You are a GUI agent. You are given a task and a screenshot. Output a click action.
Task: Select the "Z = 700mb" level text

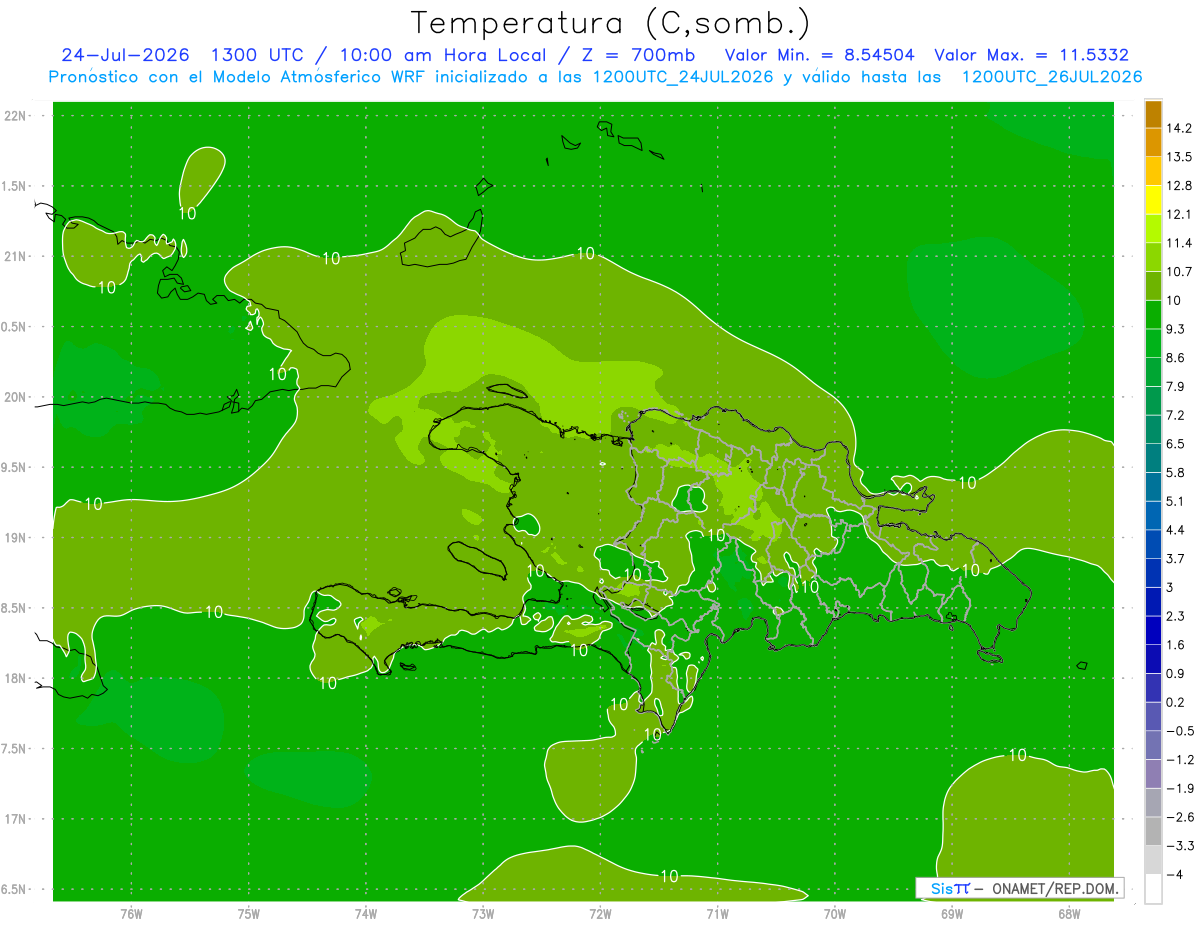tap(638, 55)
